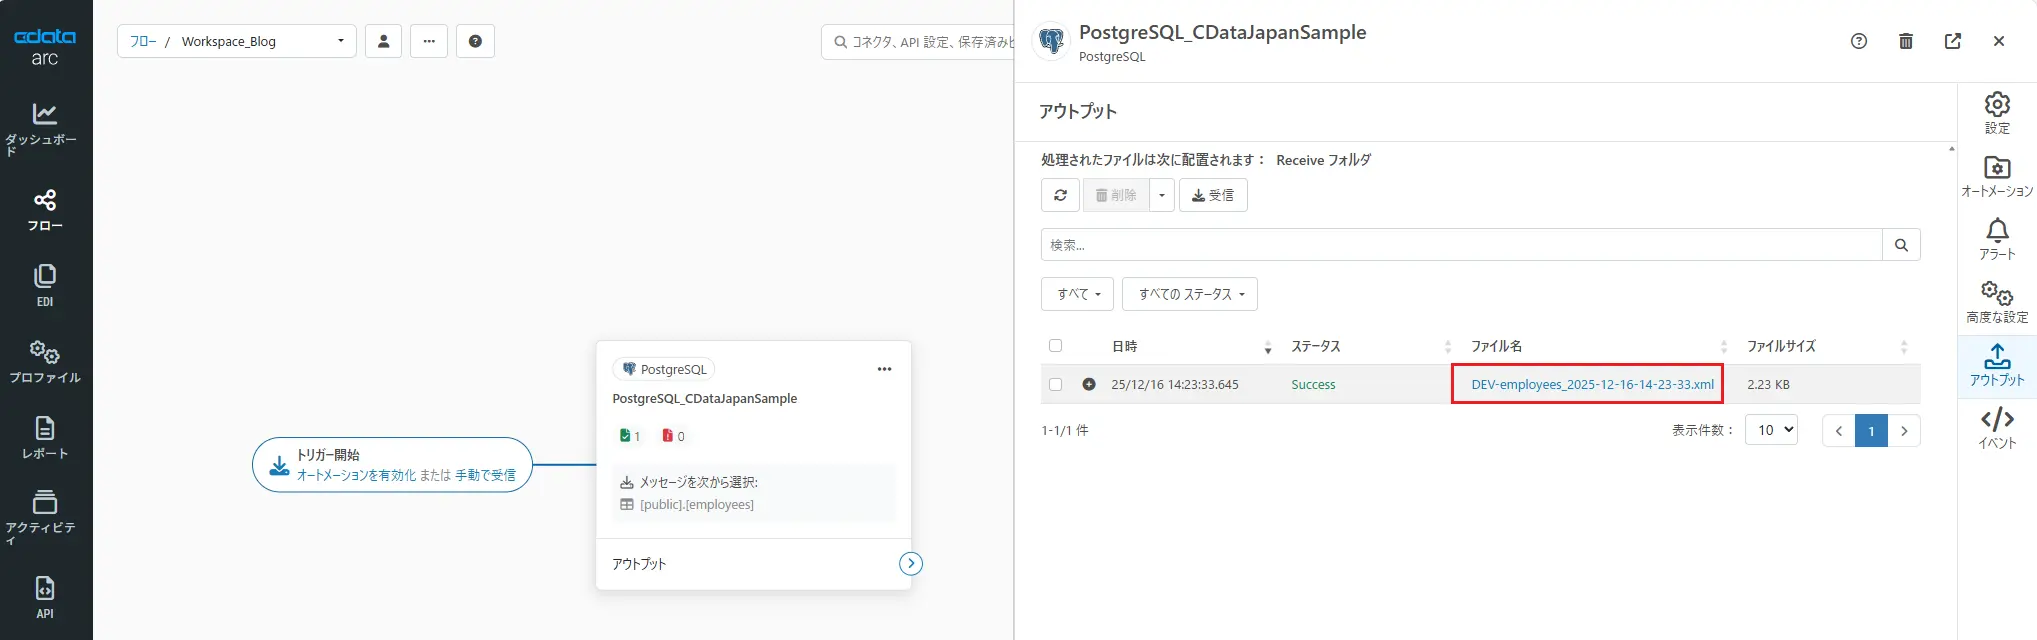Open DEV-employees_2025-12-16-14-23-33.xml file link
The image size is (2037, 640).
(1592, 384)
